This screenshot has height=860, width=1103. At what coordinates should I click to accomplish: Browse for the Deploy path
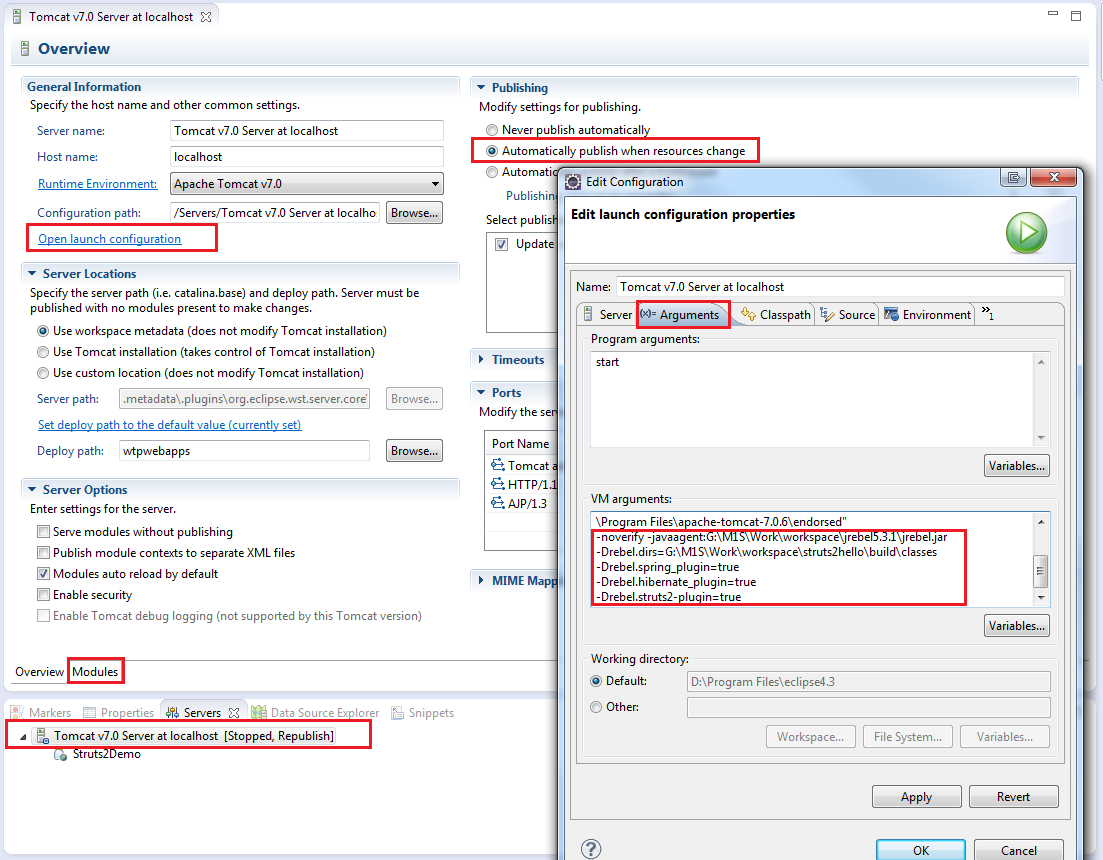click(414, 451)
